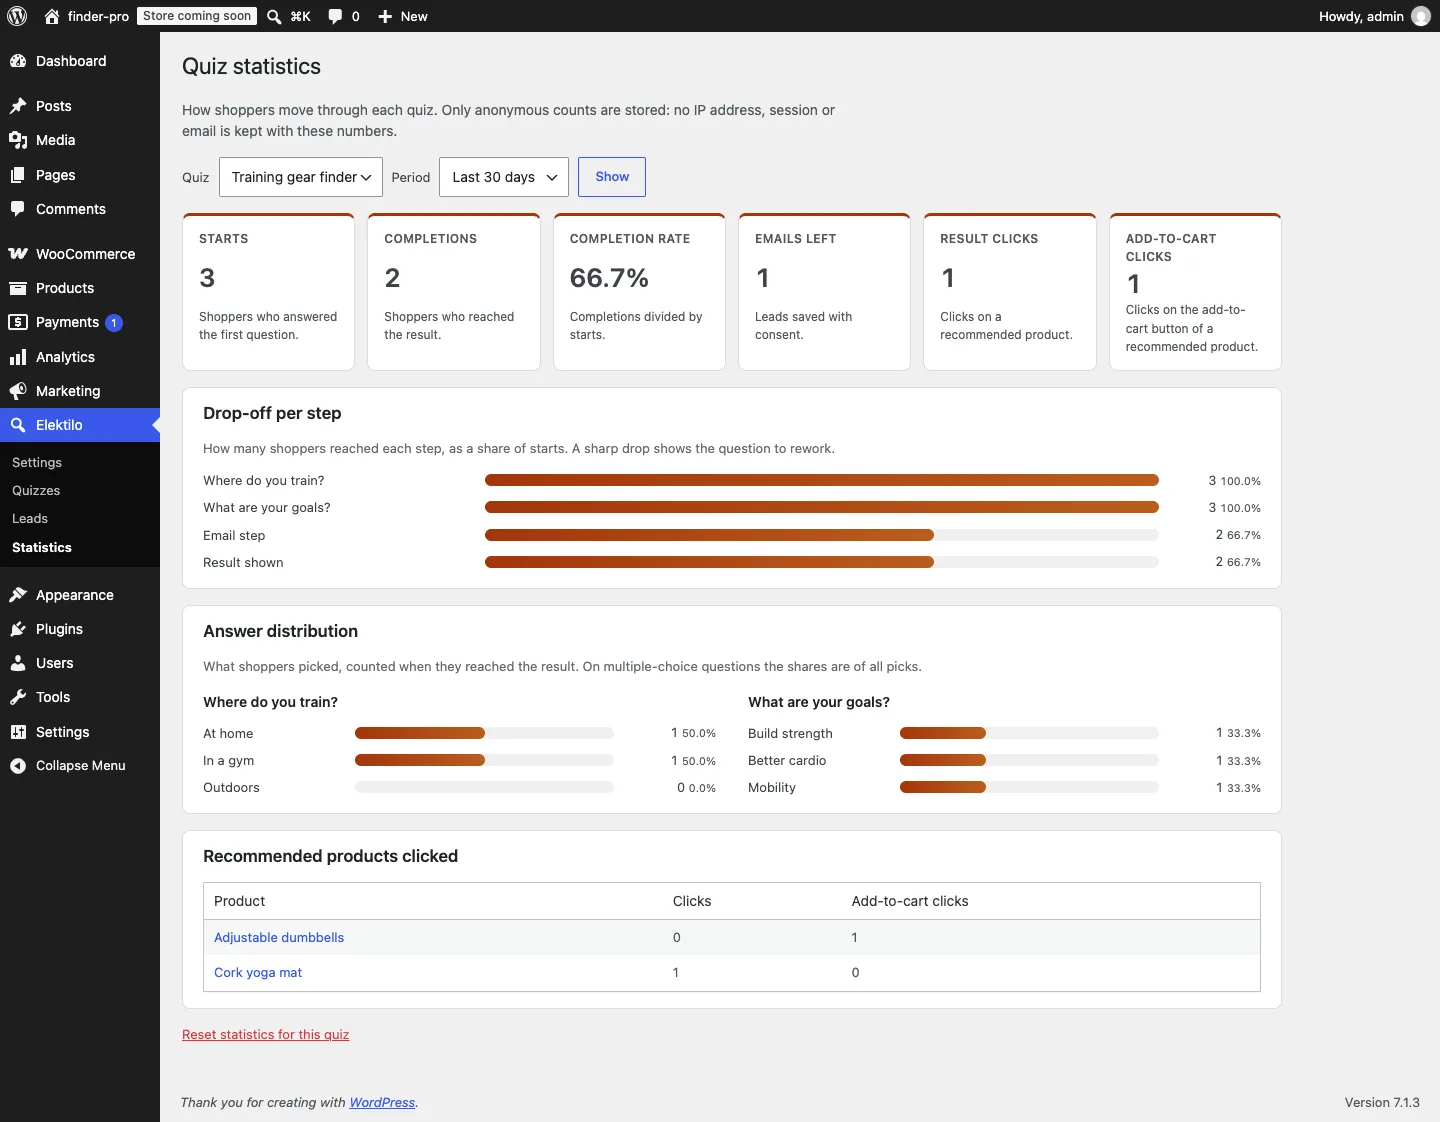The height and width of the screenshot is (1122, 1440).
Task: Click the plus icon beside New
Action: 385,16
